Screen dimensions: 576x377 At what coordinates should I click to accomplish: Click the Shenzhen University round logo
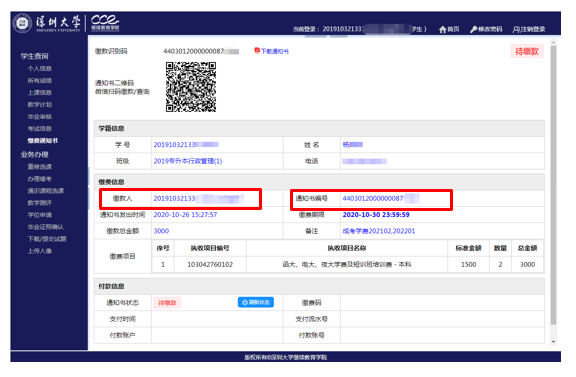pyautogui.click(x=22, y=23)
